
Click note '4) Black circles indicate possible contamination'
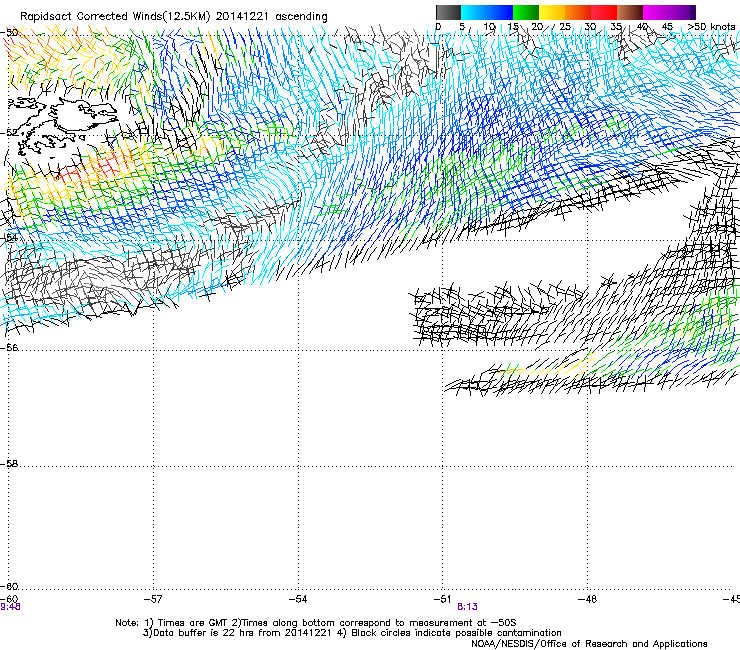tap(448, 633)
